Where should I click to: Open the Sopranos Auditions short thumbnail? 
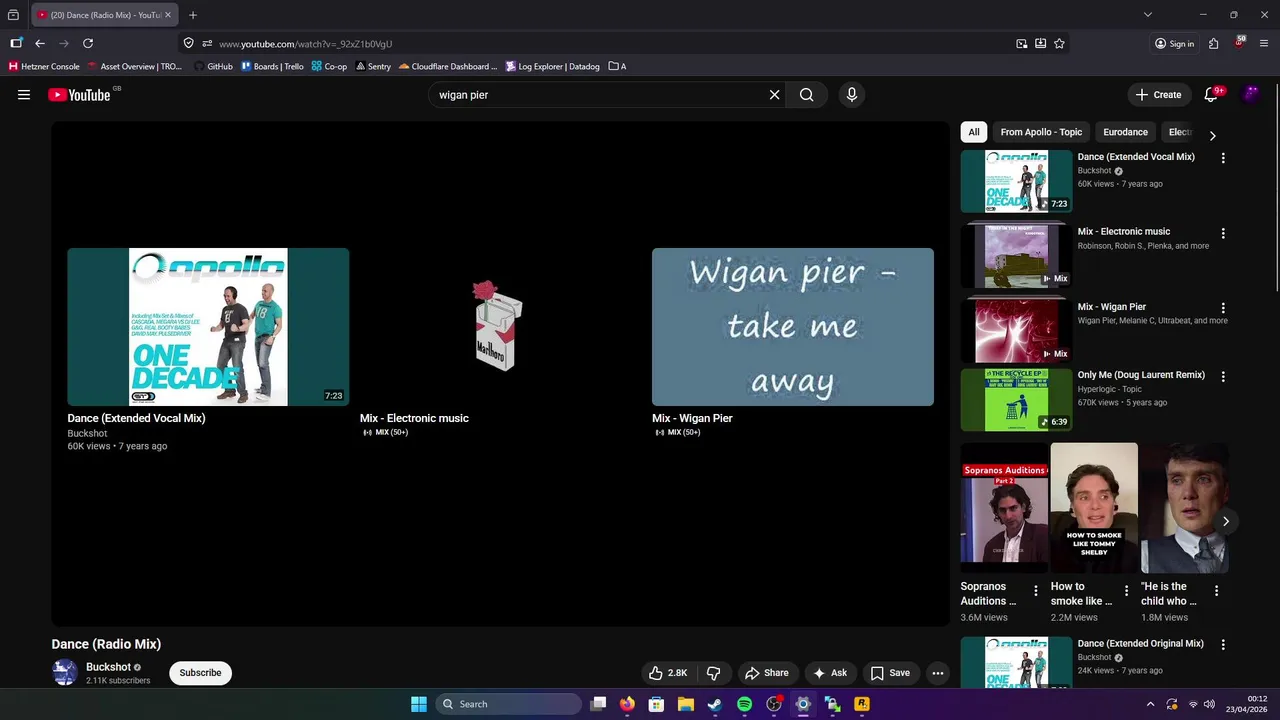point(1004,508)
